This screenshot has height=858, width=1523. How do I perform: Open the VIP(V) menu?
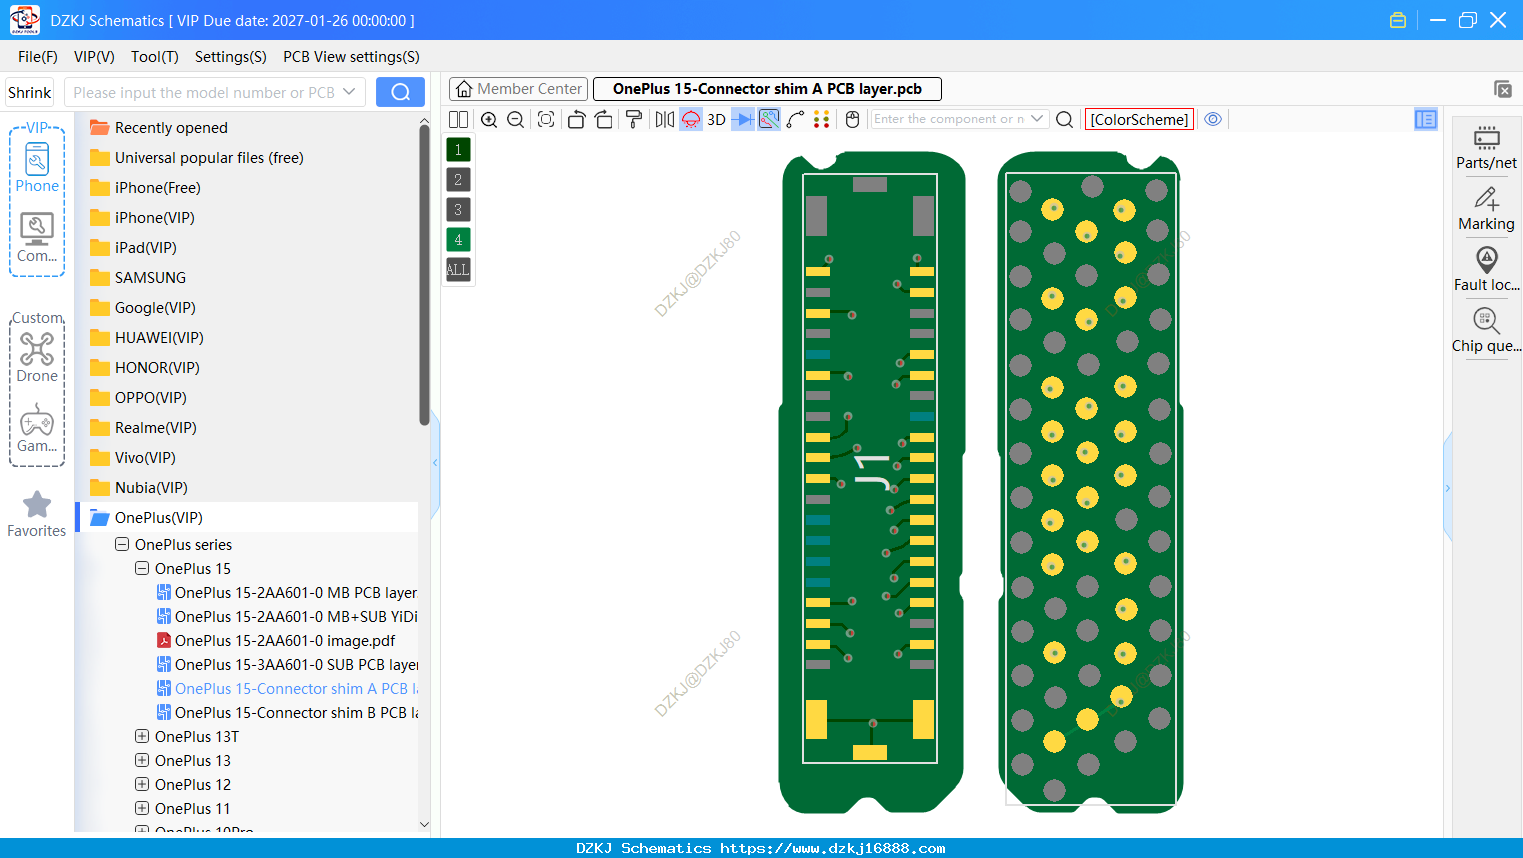(x=94, y=57)
